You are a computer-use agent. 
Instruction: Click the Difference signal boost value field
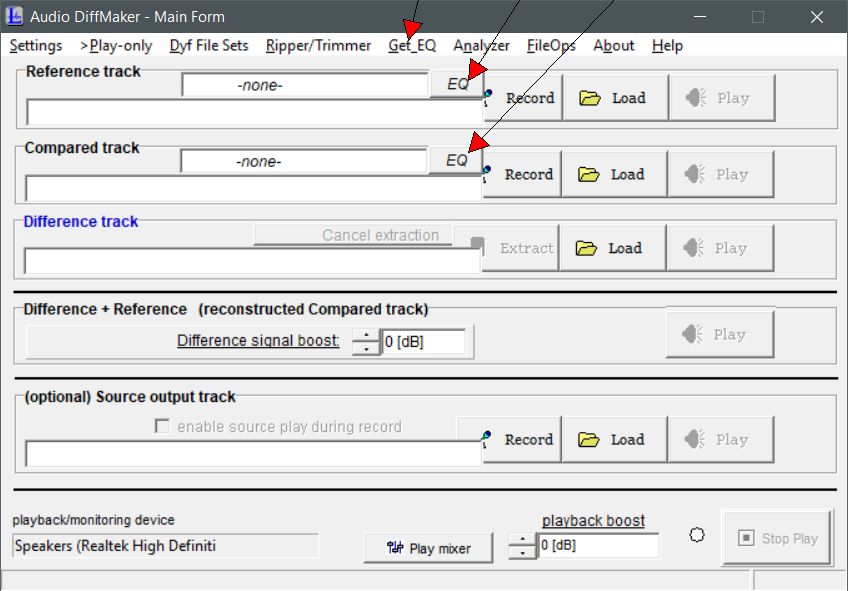point(424,342)
